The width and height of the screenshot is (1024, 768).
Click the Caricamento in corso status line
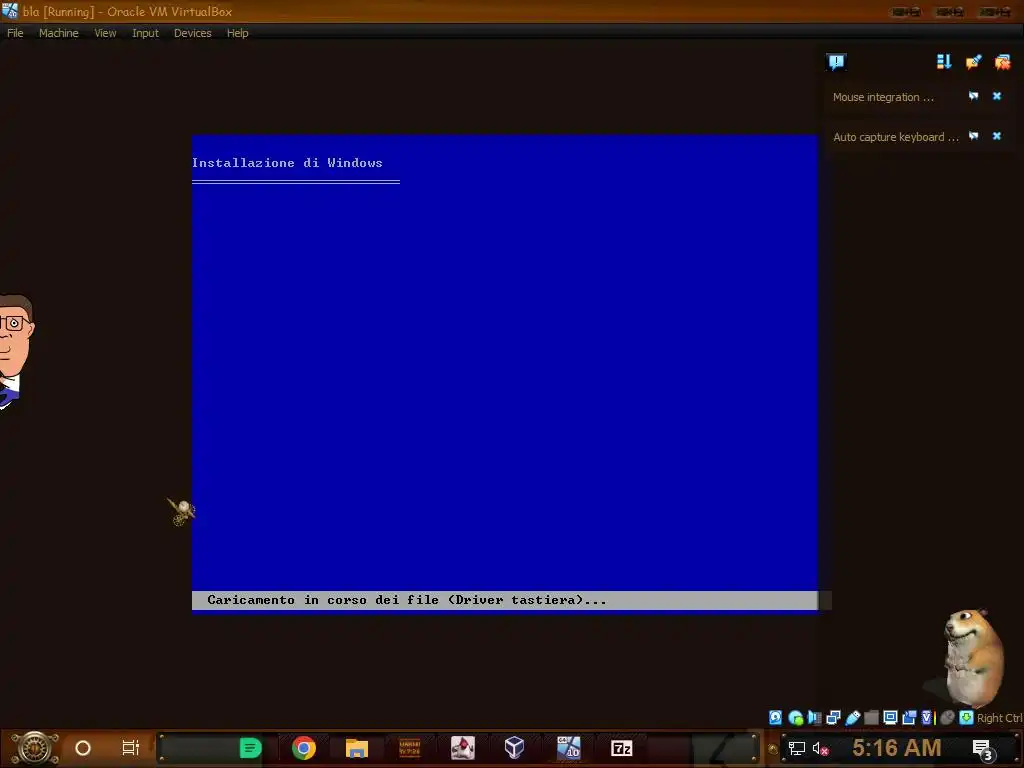click(504, 600)
